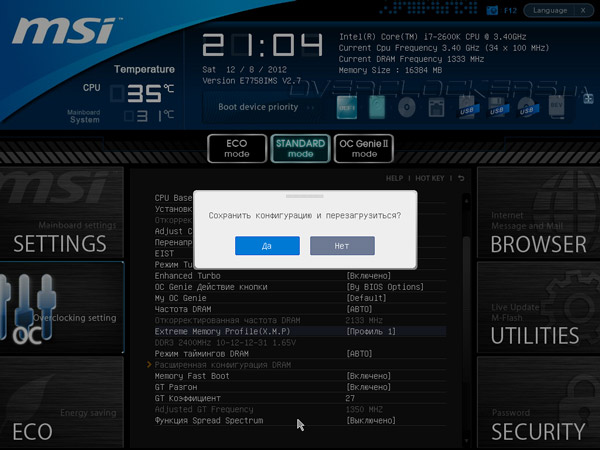Open the Language selector
Screen dimensions: 600x450
(x=550, y=10)
